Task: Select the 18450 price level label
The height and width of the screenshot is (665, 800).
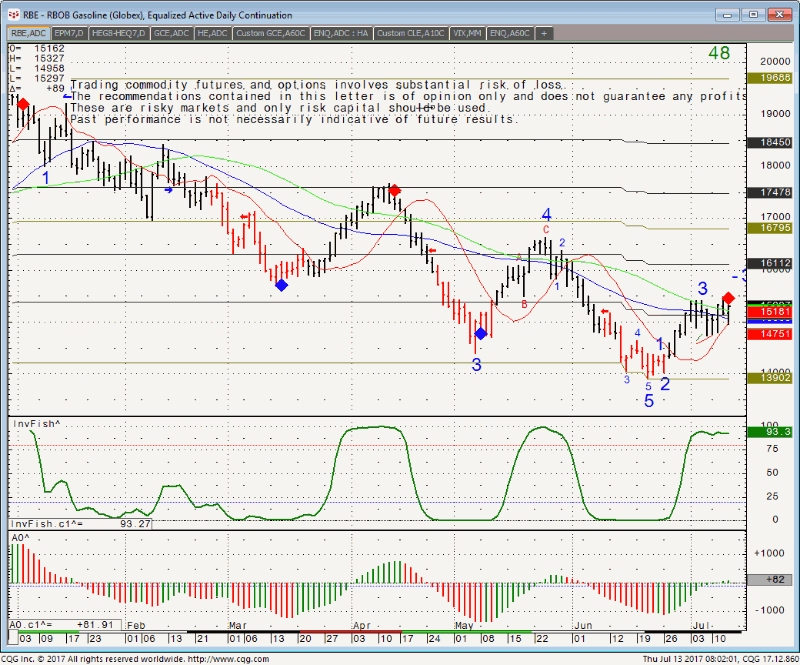Action: (x=769, y=142)
